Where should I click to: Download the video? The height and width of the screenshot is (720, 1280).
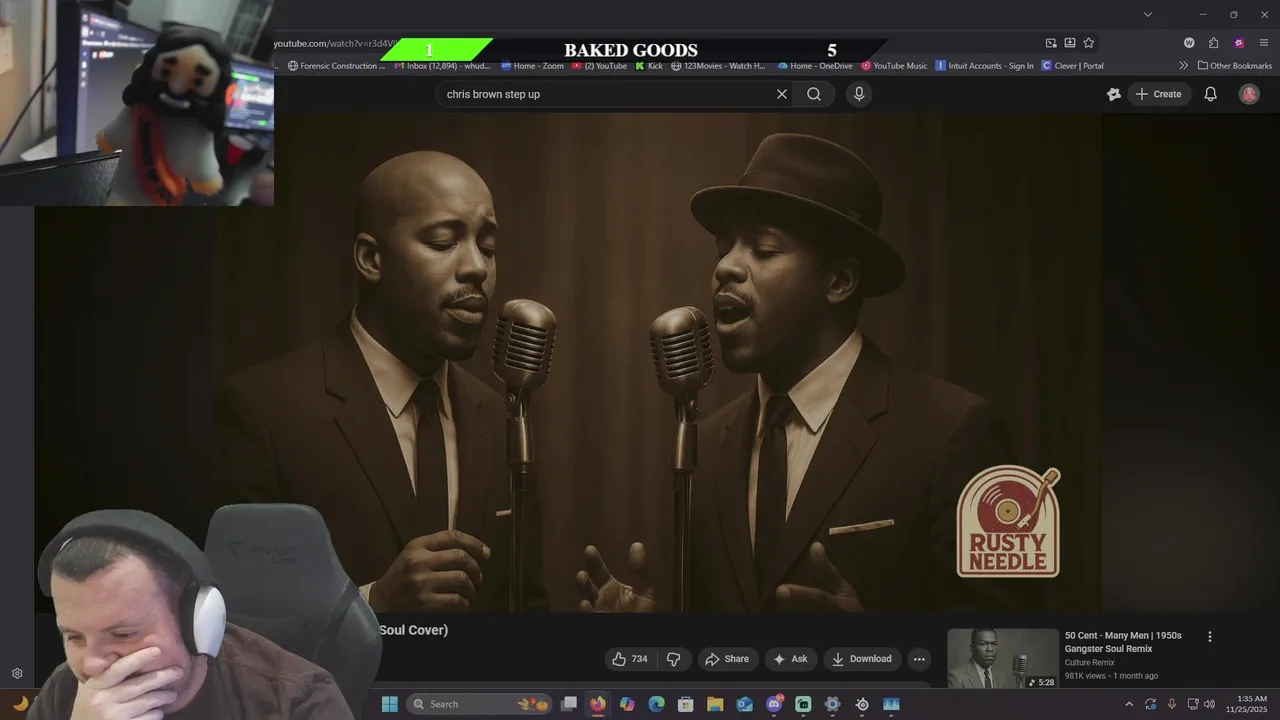862,659
